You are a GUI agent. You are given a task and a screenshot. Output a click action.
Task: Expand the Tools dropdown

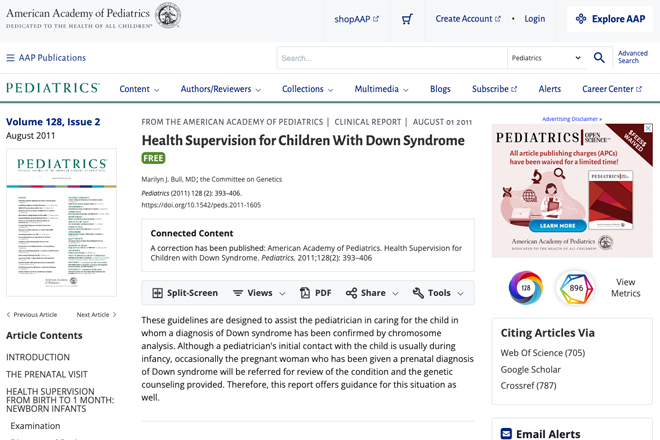tap(438, 293)
